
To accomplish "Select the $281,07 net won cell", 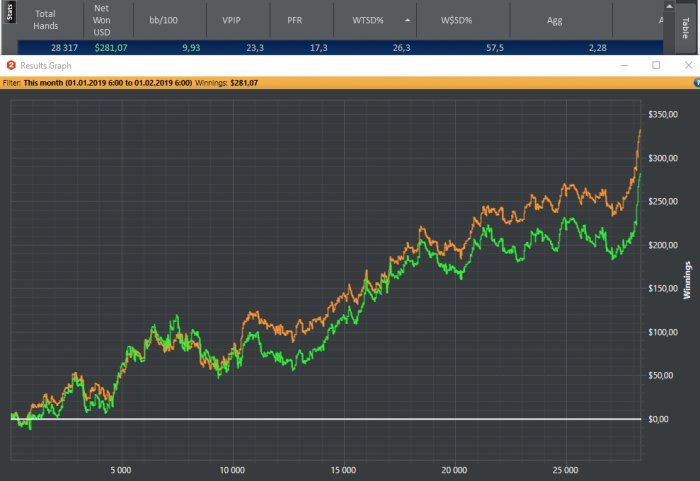I will click(x=111, y=48).
